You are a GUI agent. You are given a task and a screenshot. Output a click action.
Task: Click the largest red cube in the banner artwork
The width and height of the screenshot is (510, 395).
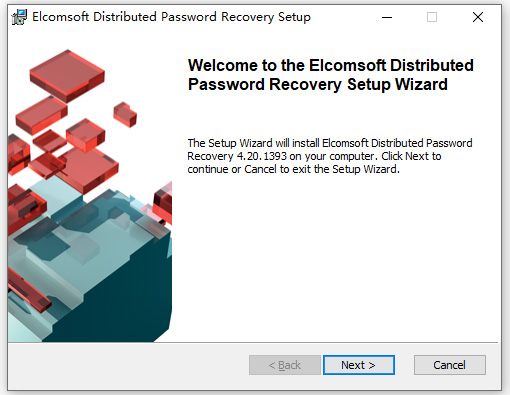point(67,75)
